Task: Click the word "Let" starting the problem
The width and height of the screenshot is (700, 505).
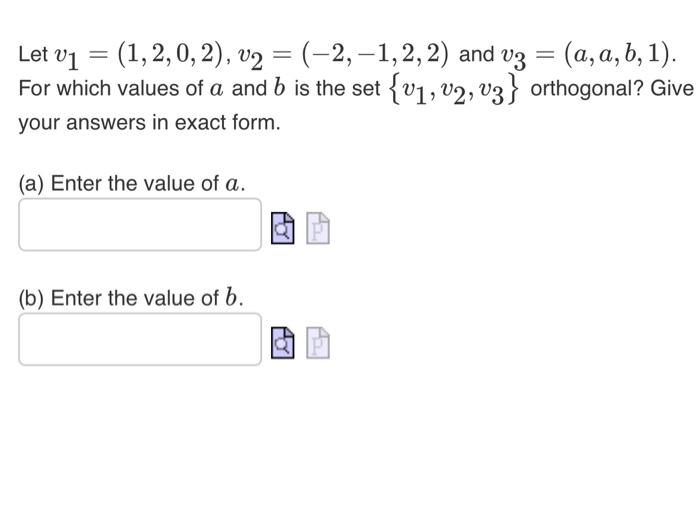Action: (33, 54)
